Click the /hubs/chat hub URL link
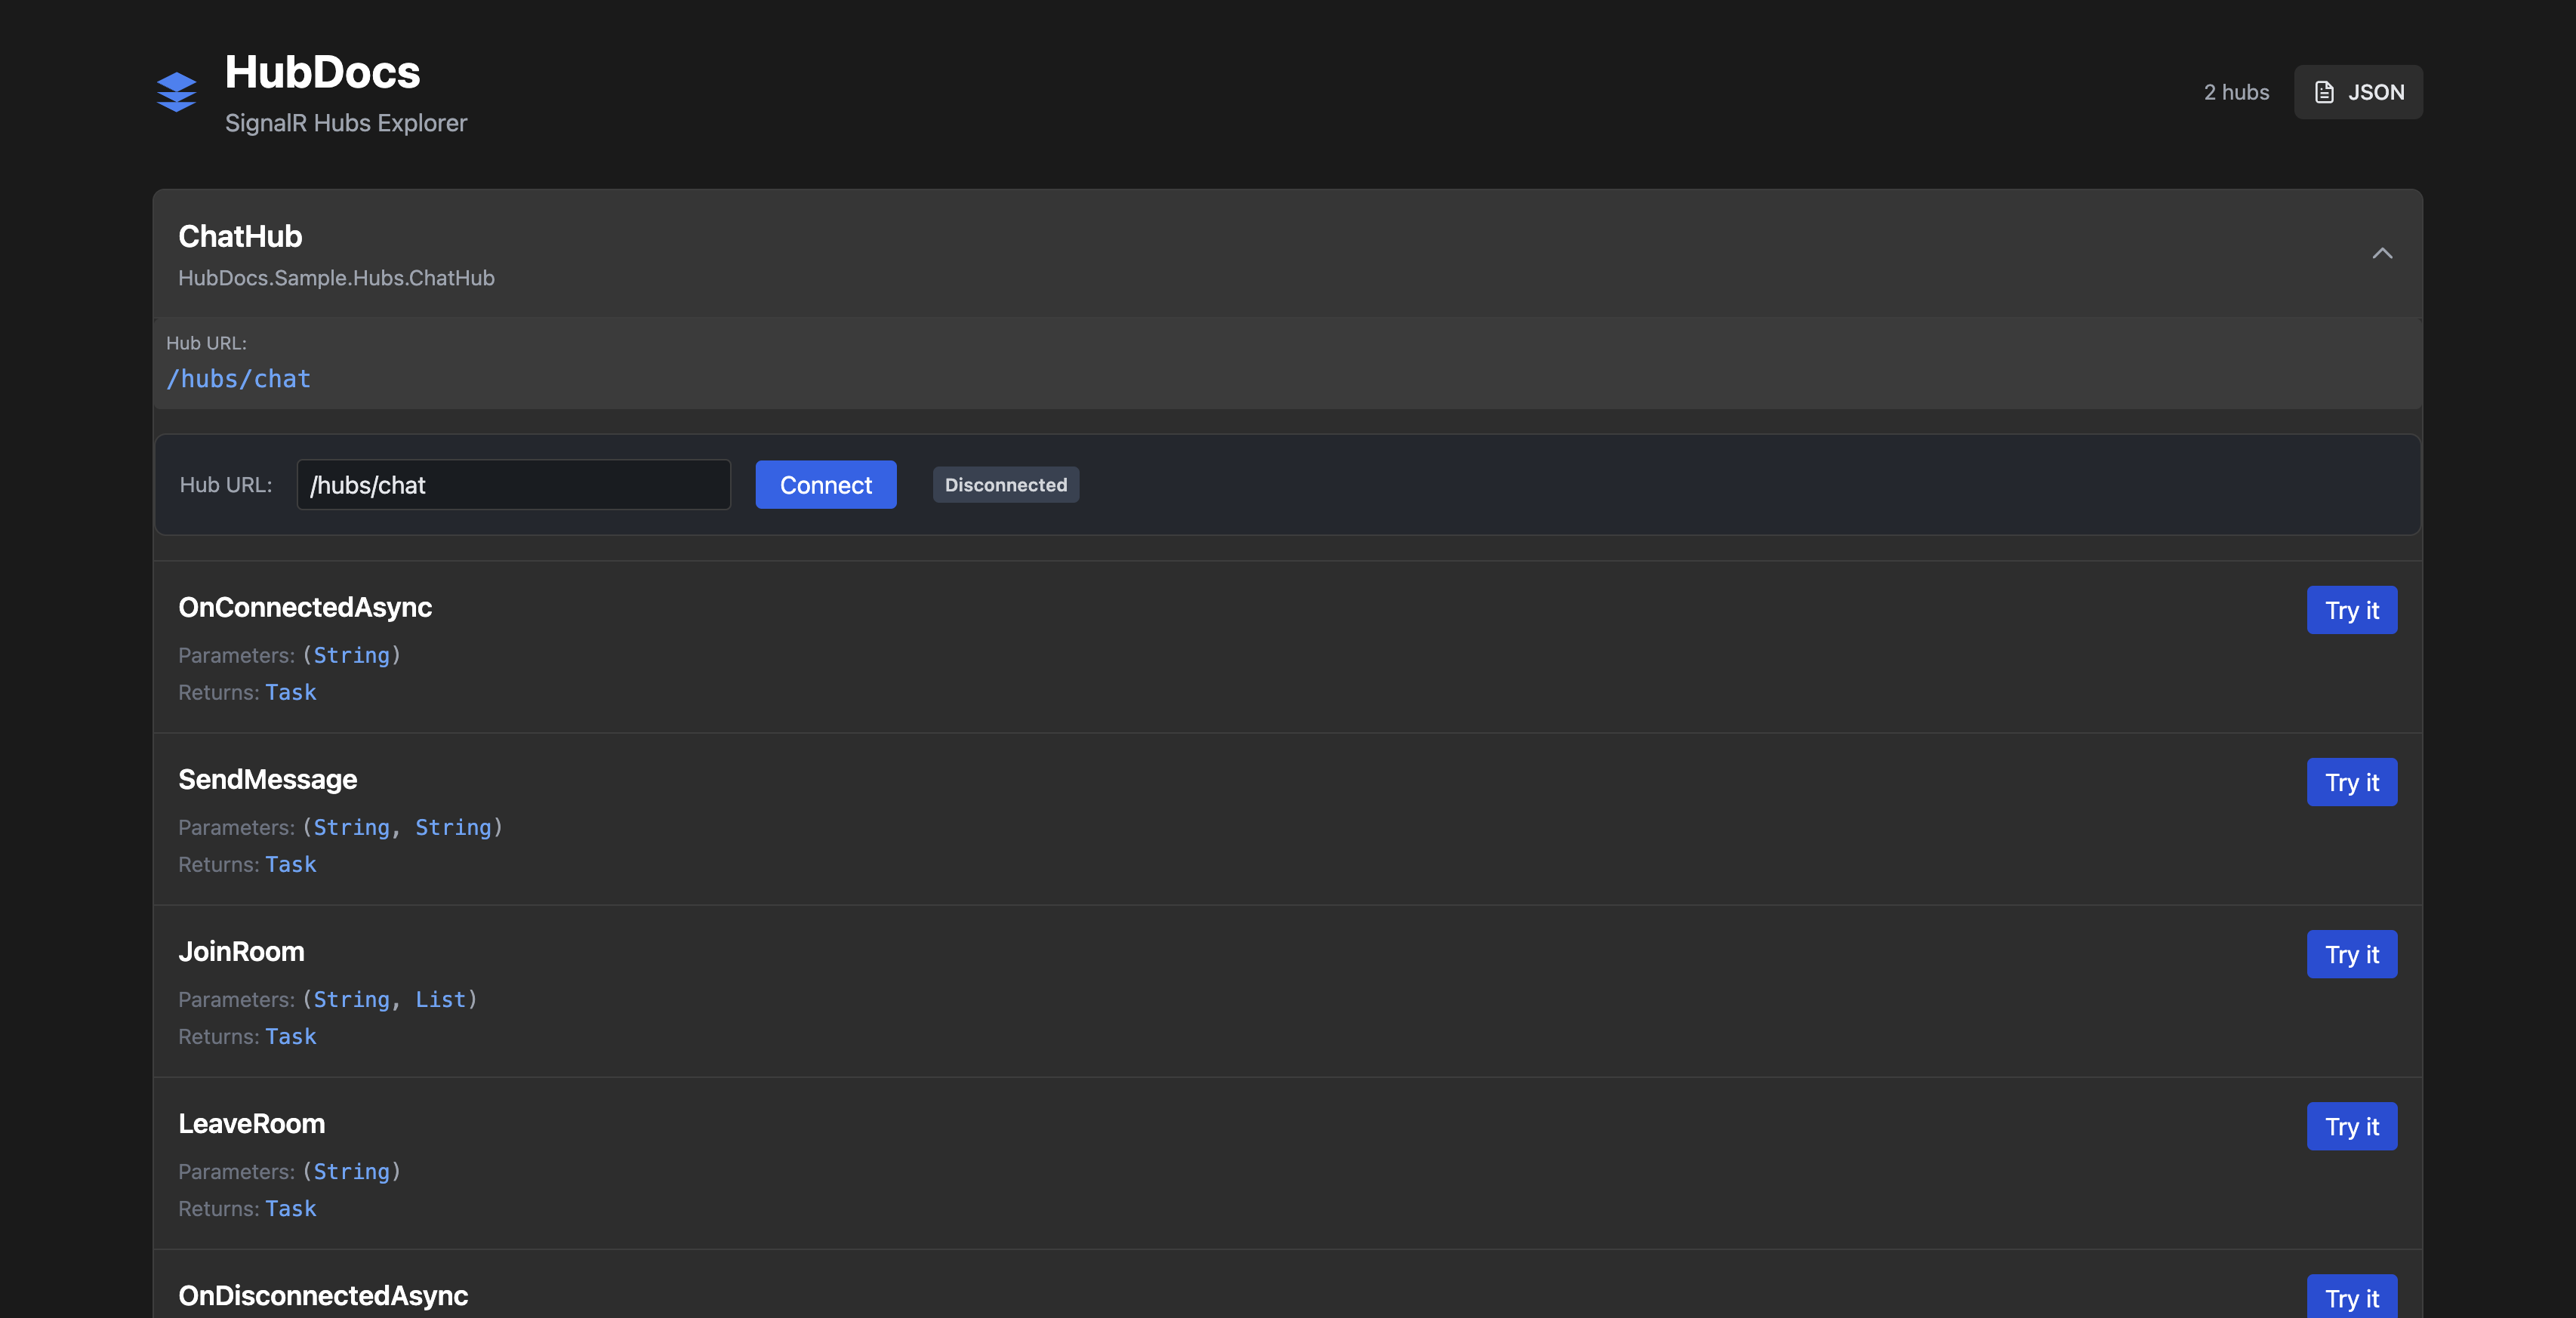Viewport: 2576px width, 1318px height. coord(238,379)
